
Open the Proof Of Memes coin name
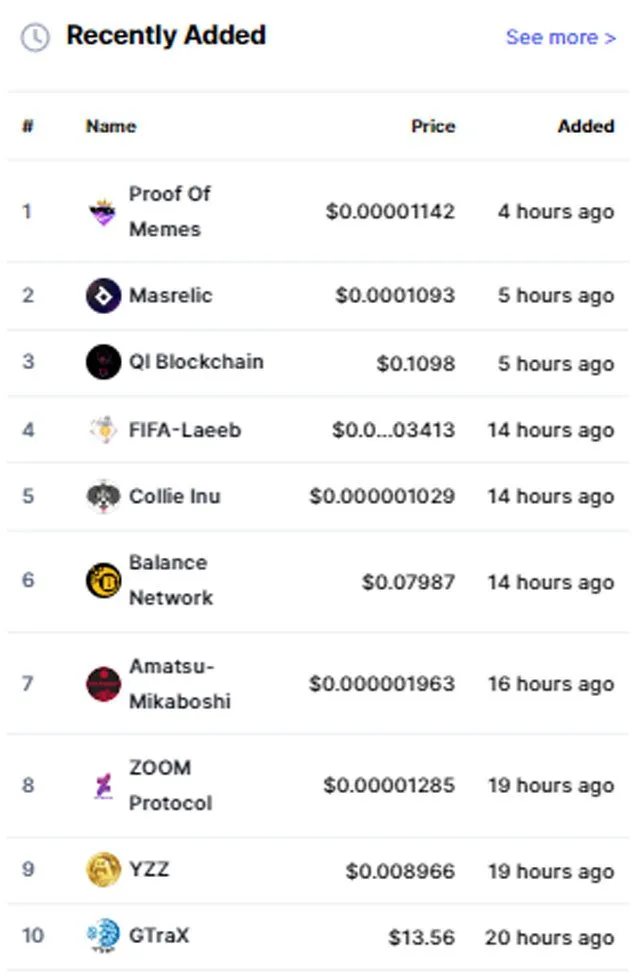pyautogui.click(x=169, y=211)
